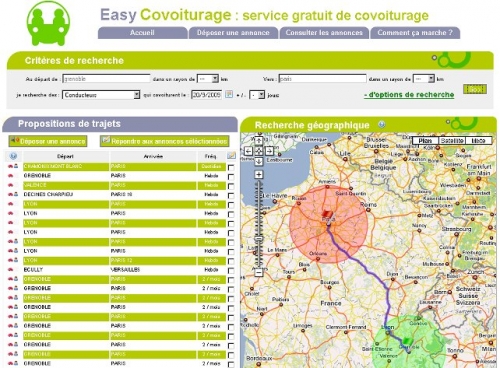Click the Vers destination input field

coord(322,79)
